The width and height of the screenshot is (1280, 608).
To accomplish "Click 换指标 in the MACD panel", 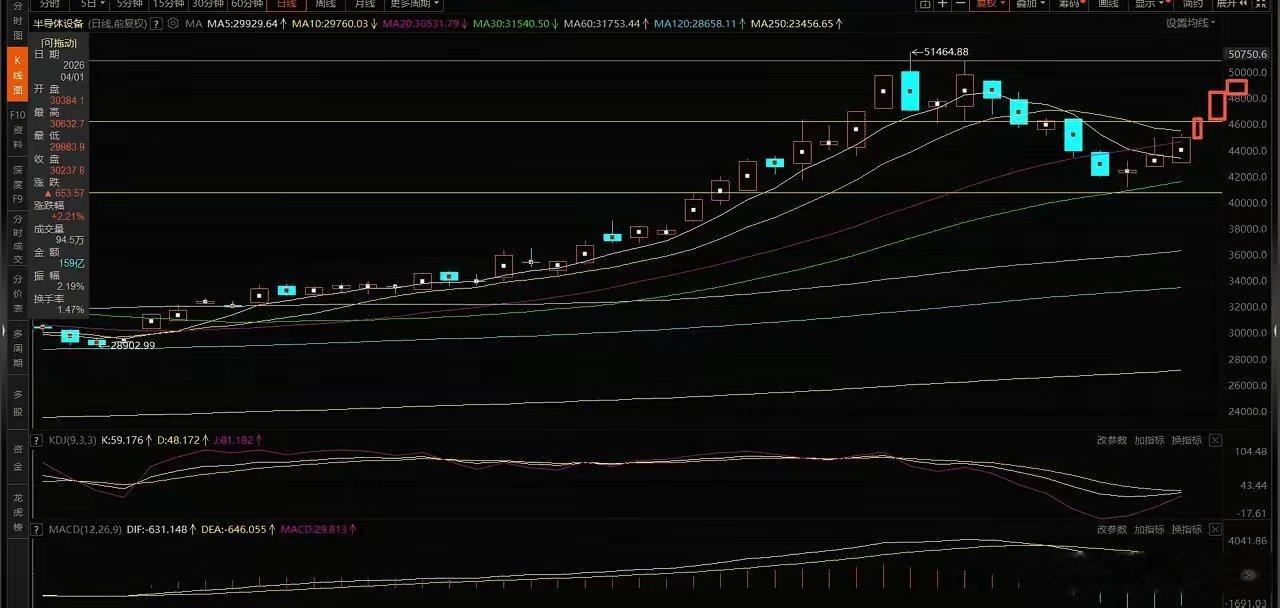I will (1186, 529).
